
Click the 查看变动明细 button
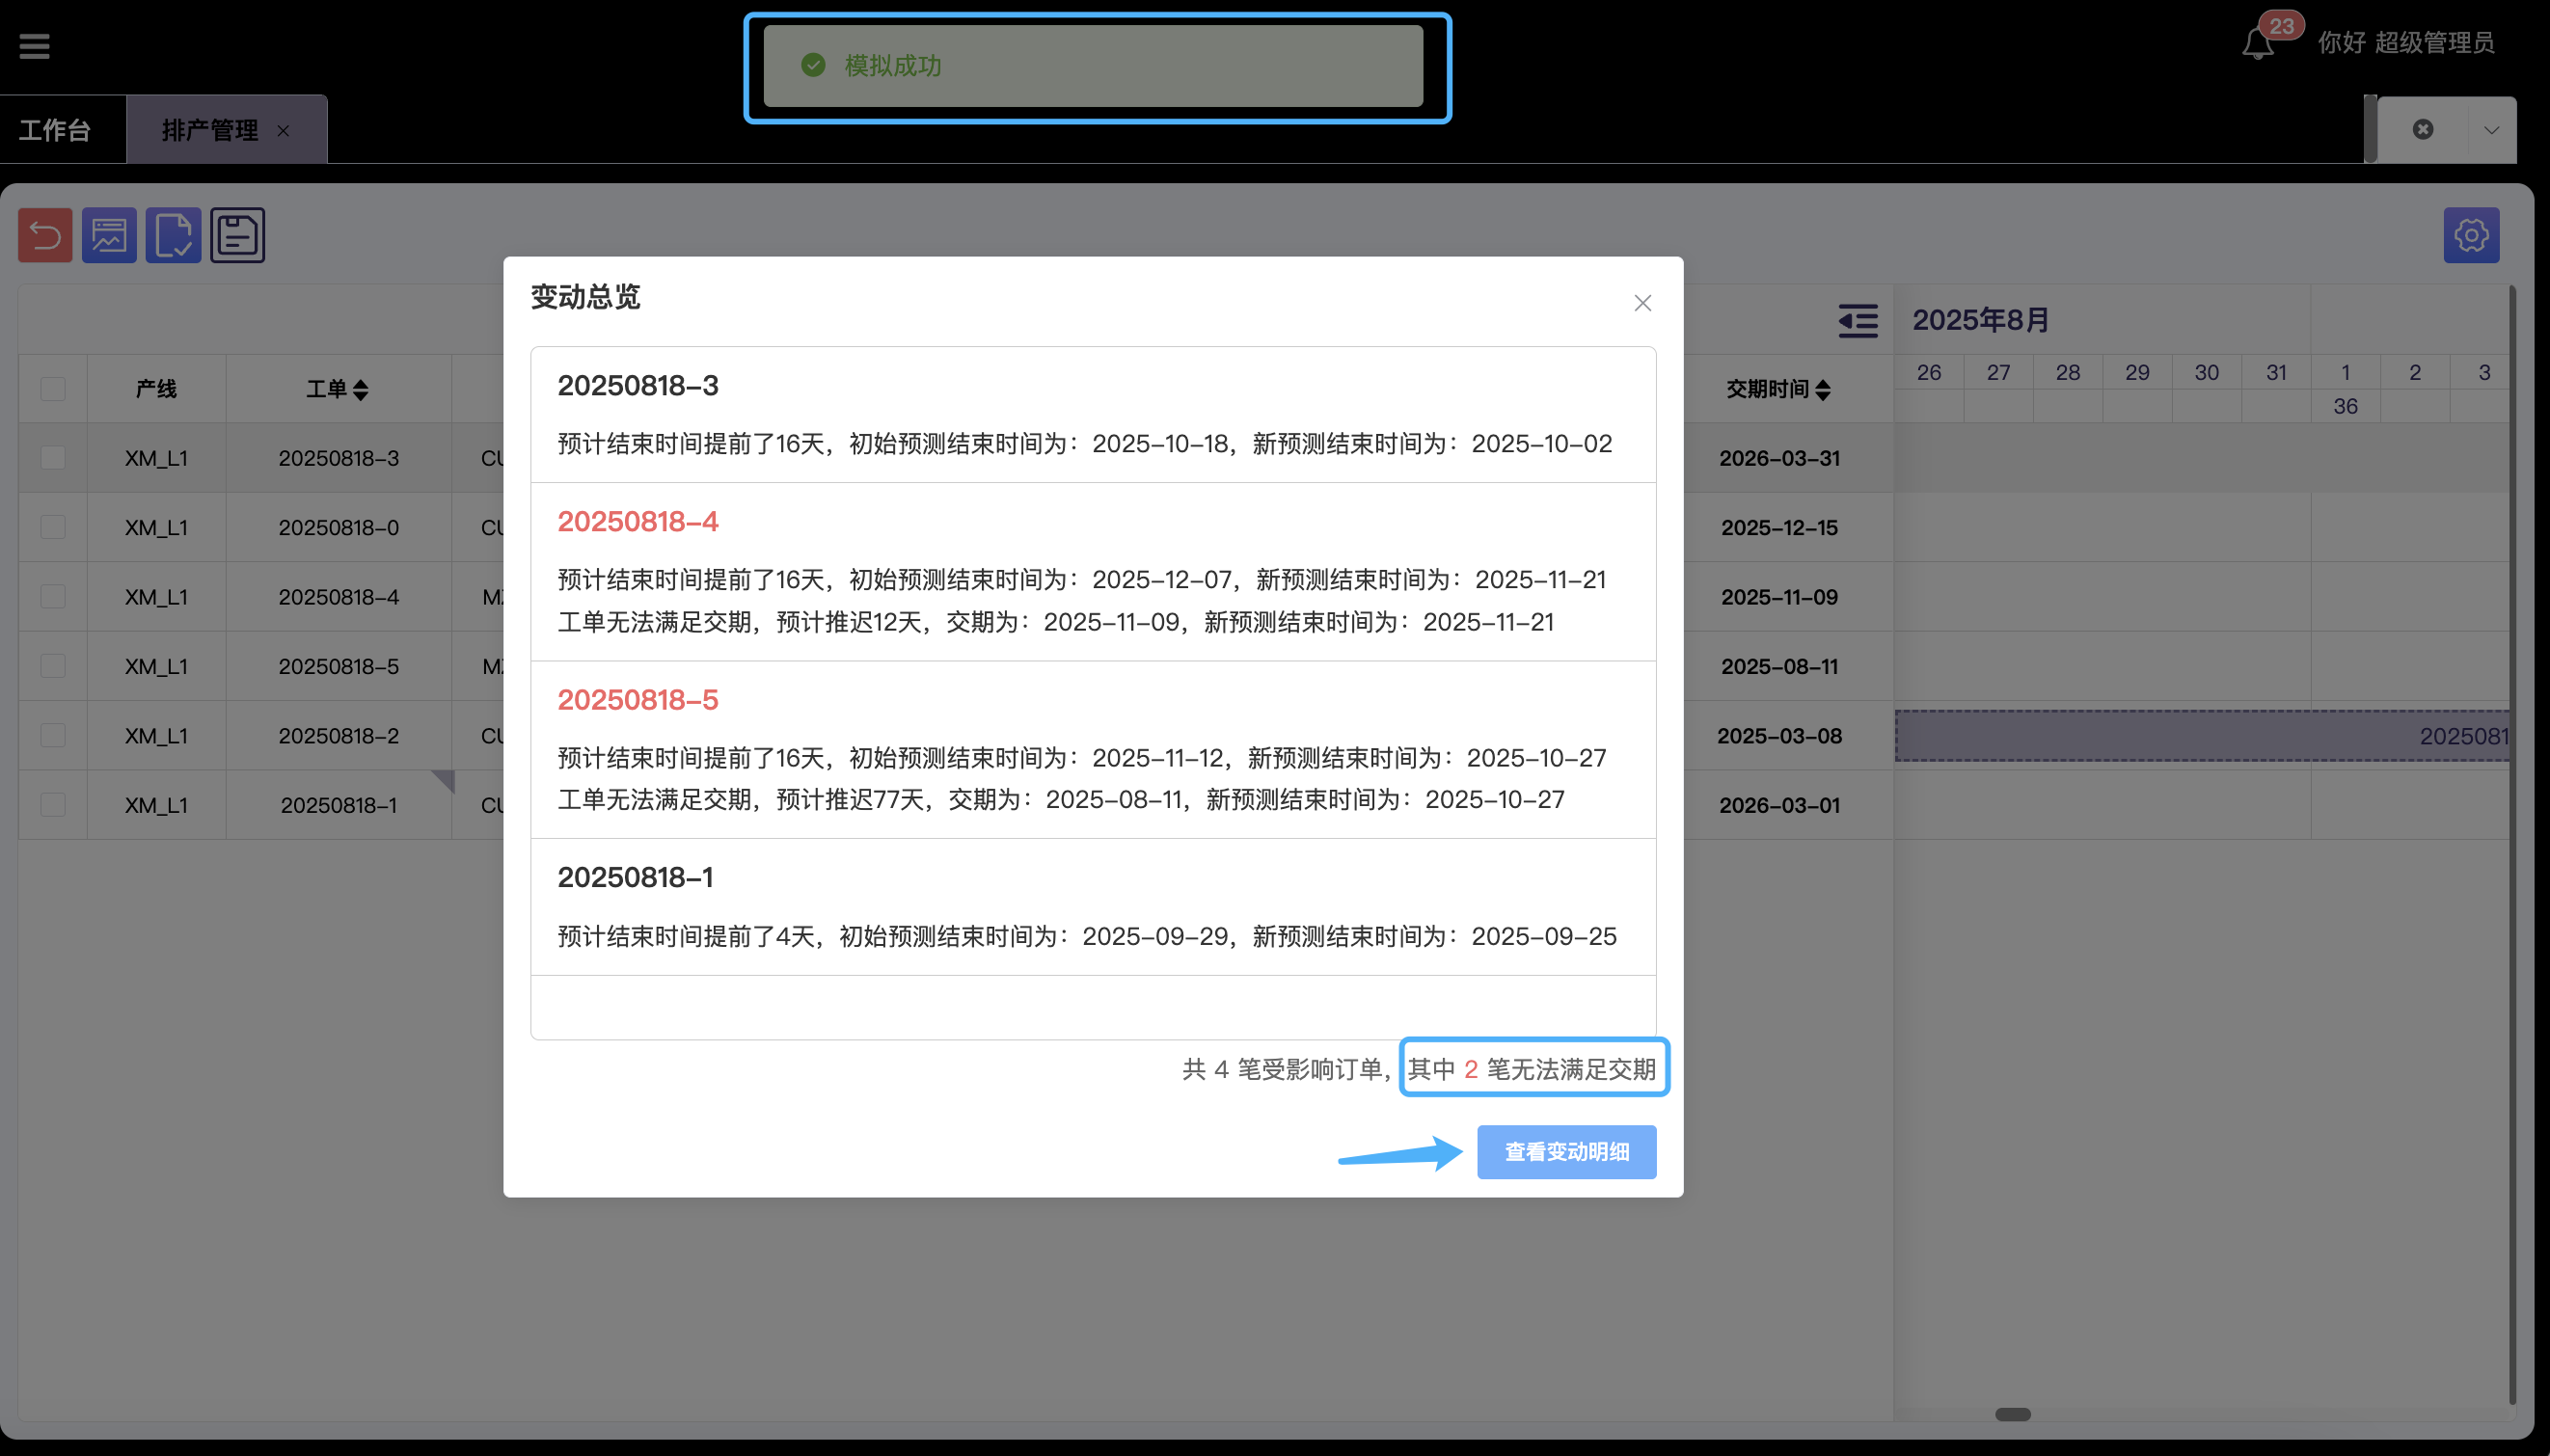[1566, 1152]
